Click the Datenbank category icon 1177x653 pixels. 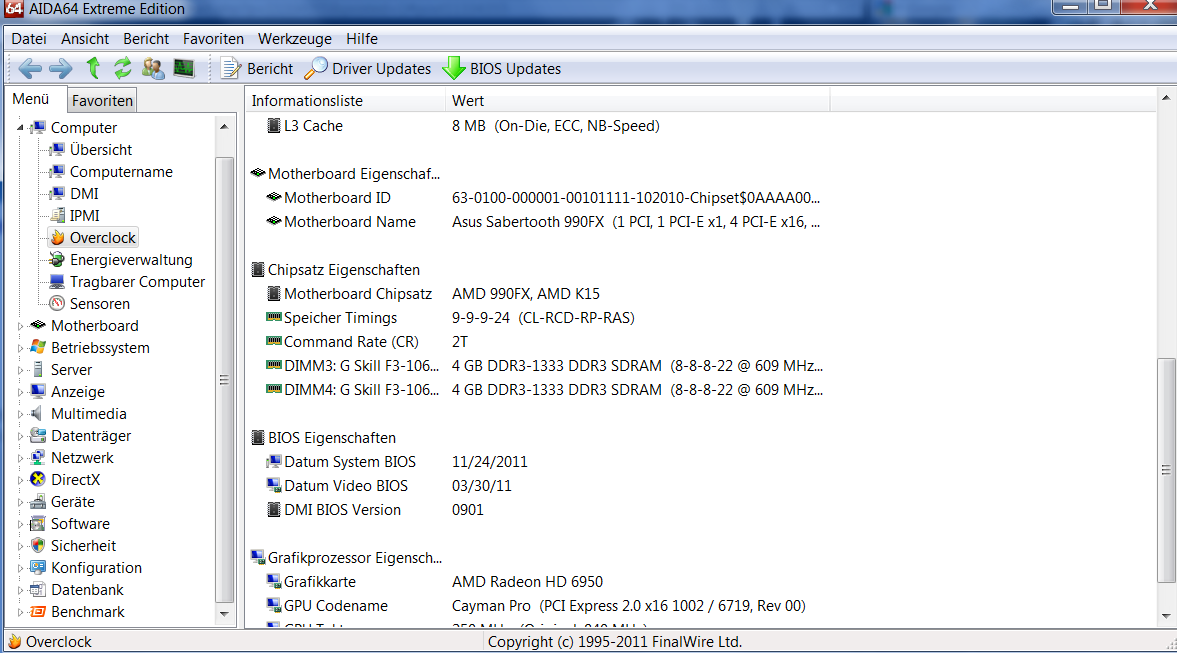[x=38, y=589]
